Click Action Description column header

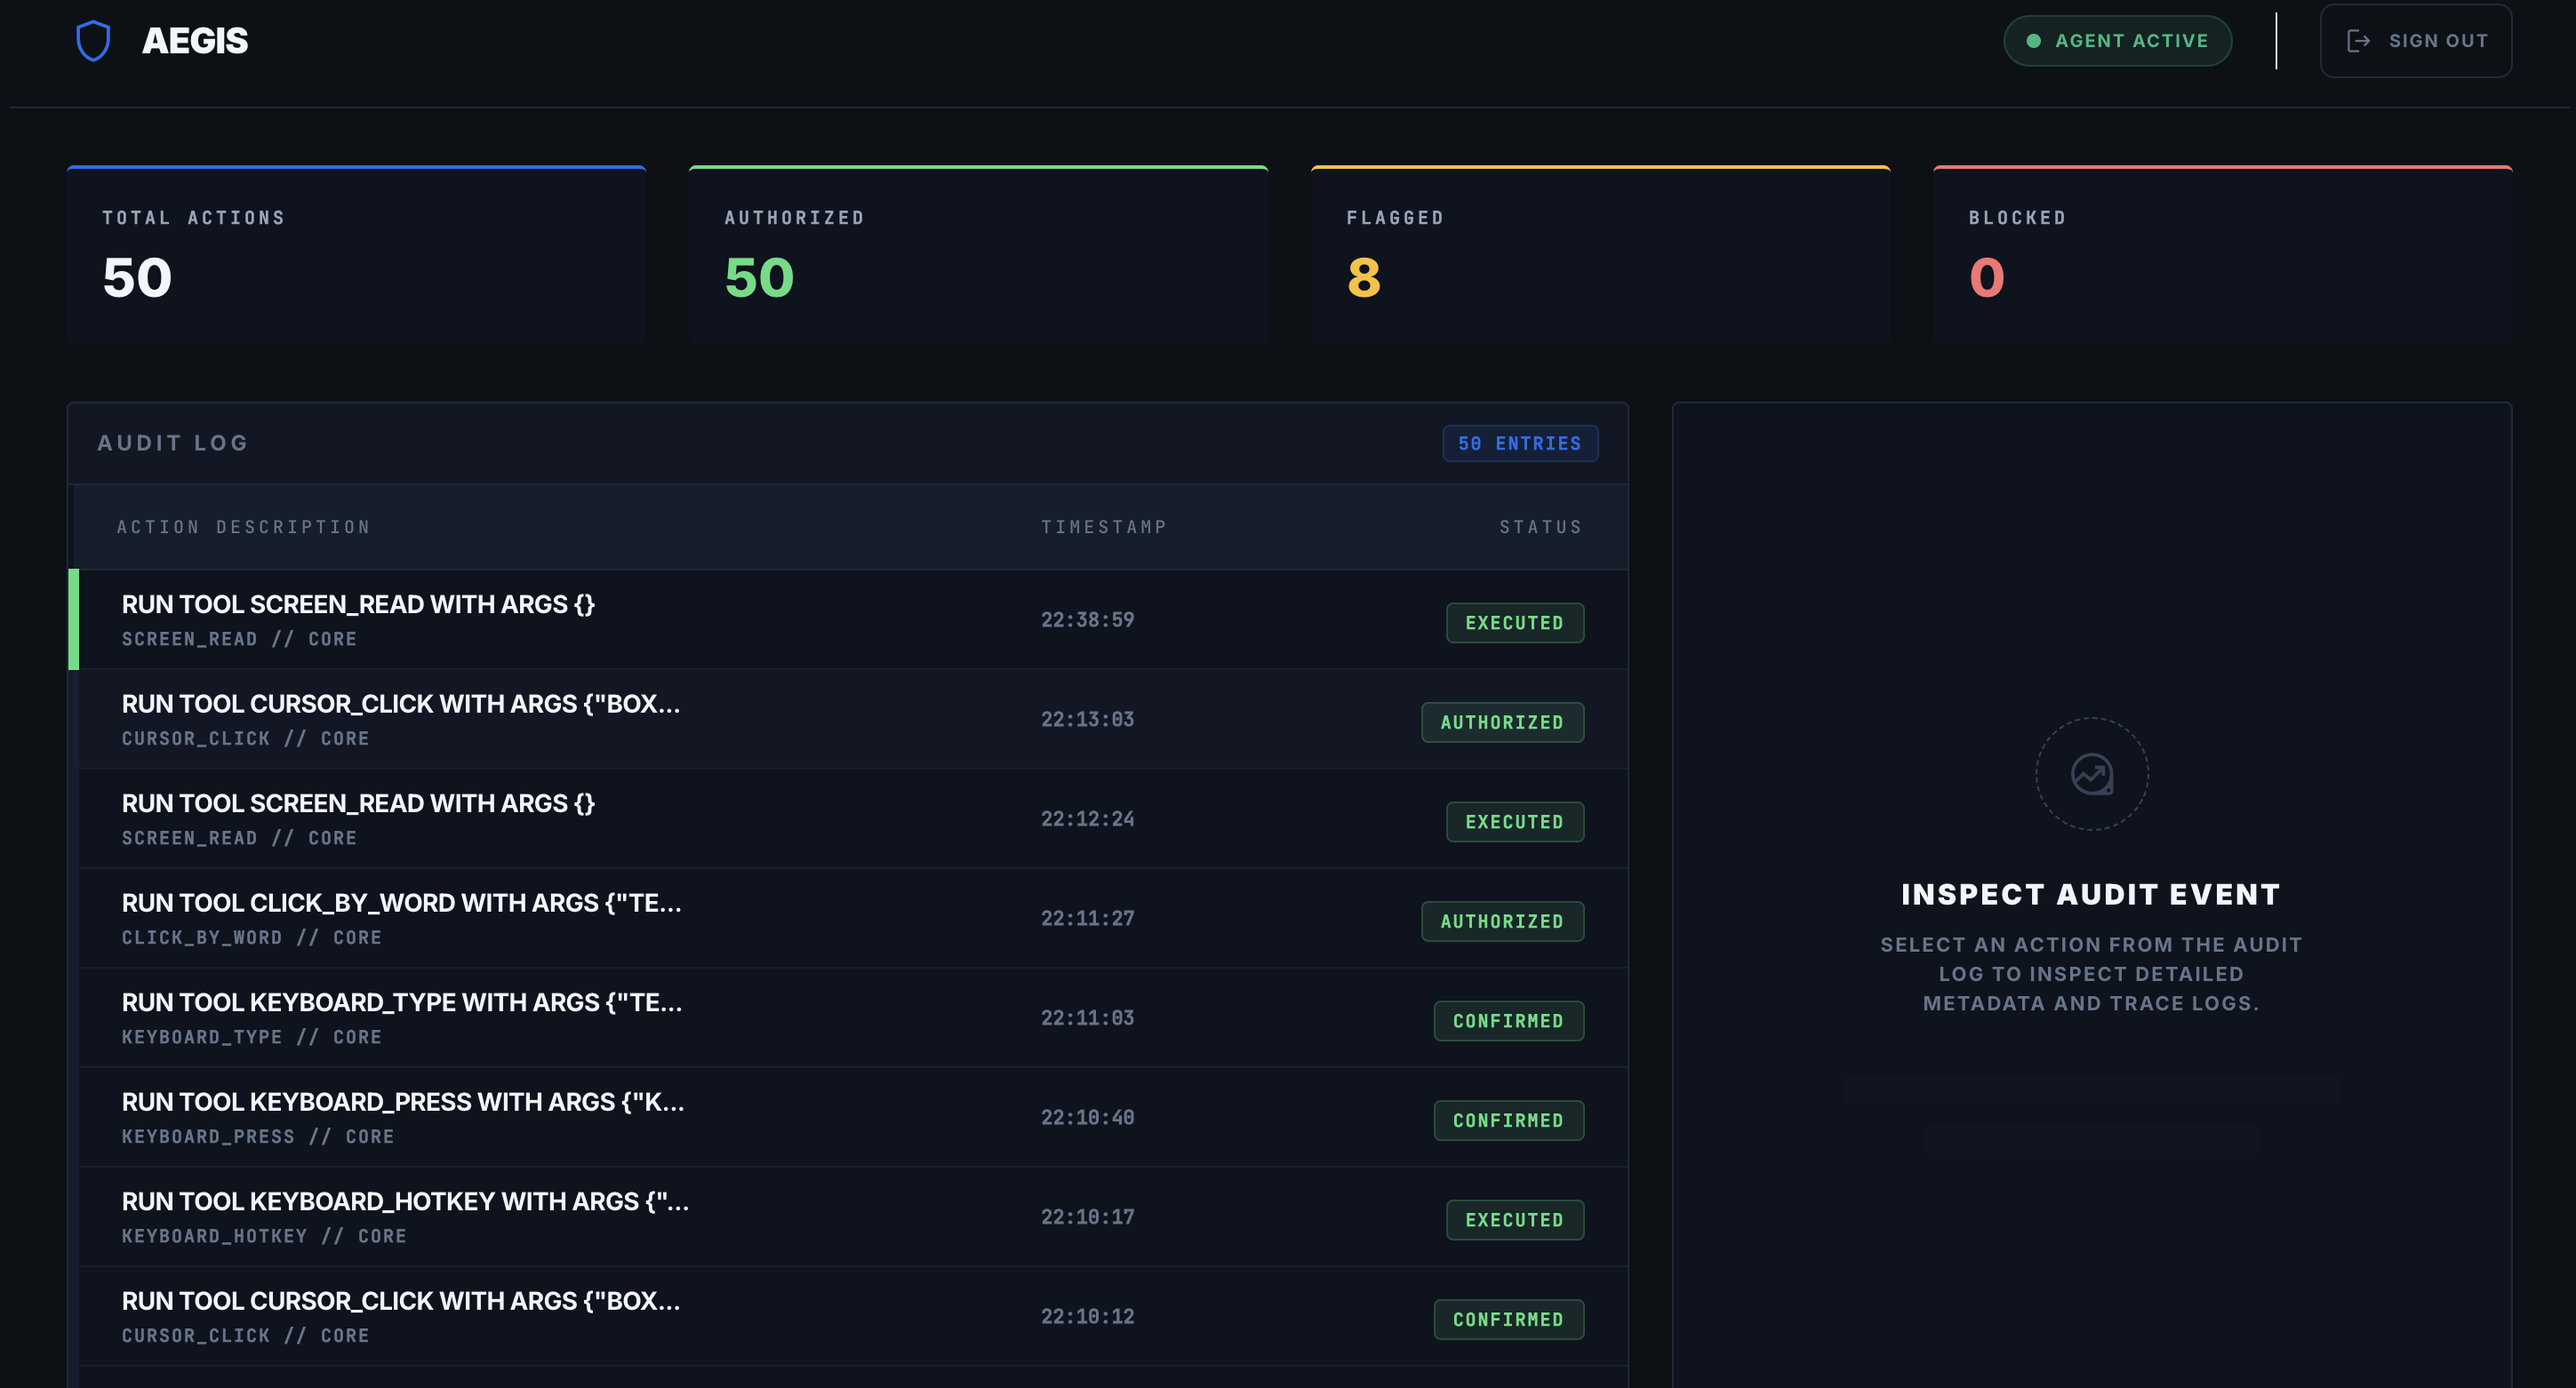point(243,527)
